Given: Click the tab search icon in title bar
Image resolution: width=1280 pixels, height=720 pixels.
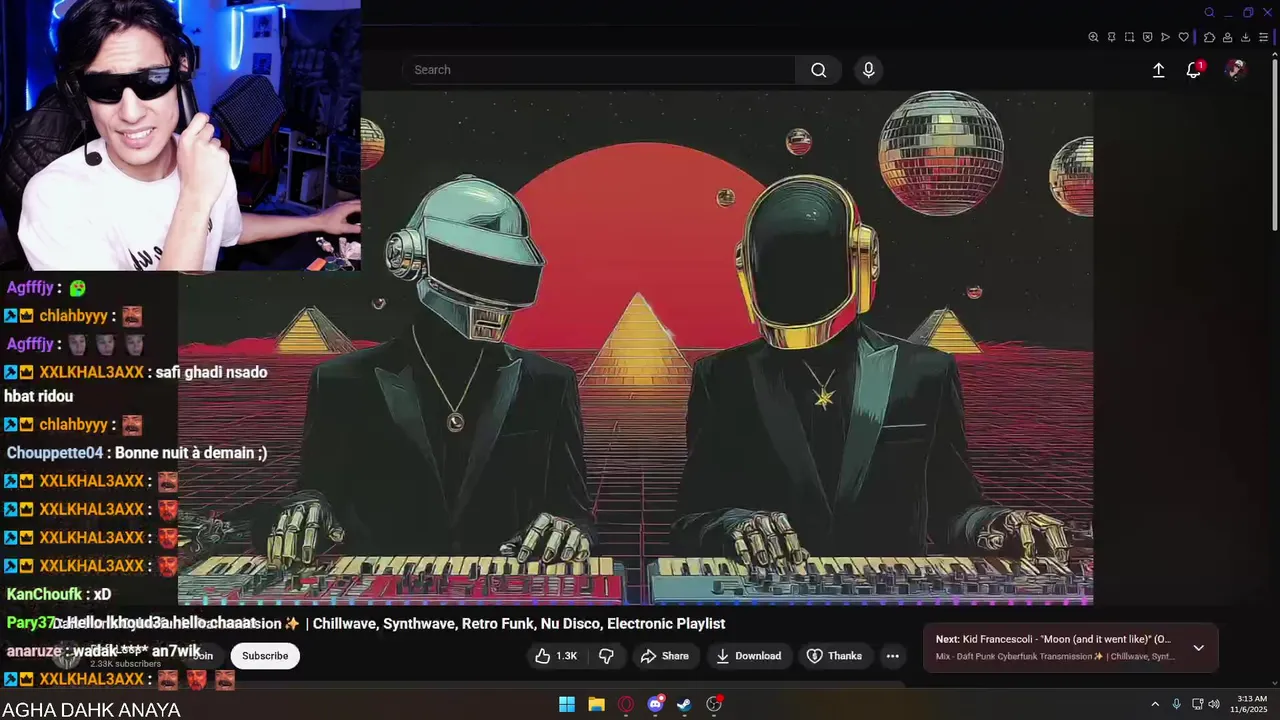Looking at the screenshot, I should click(x=1209, y=13).
